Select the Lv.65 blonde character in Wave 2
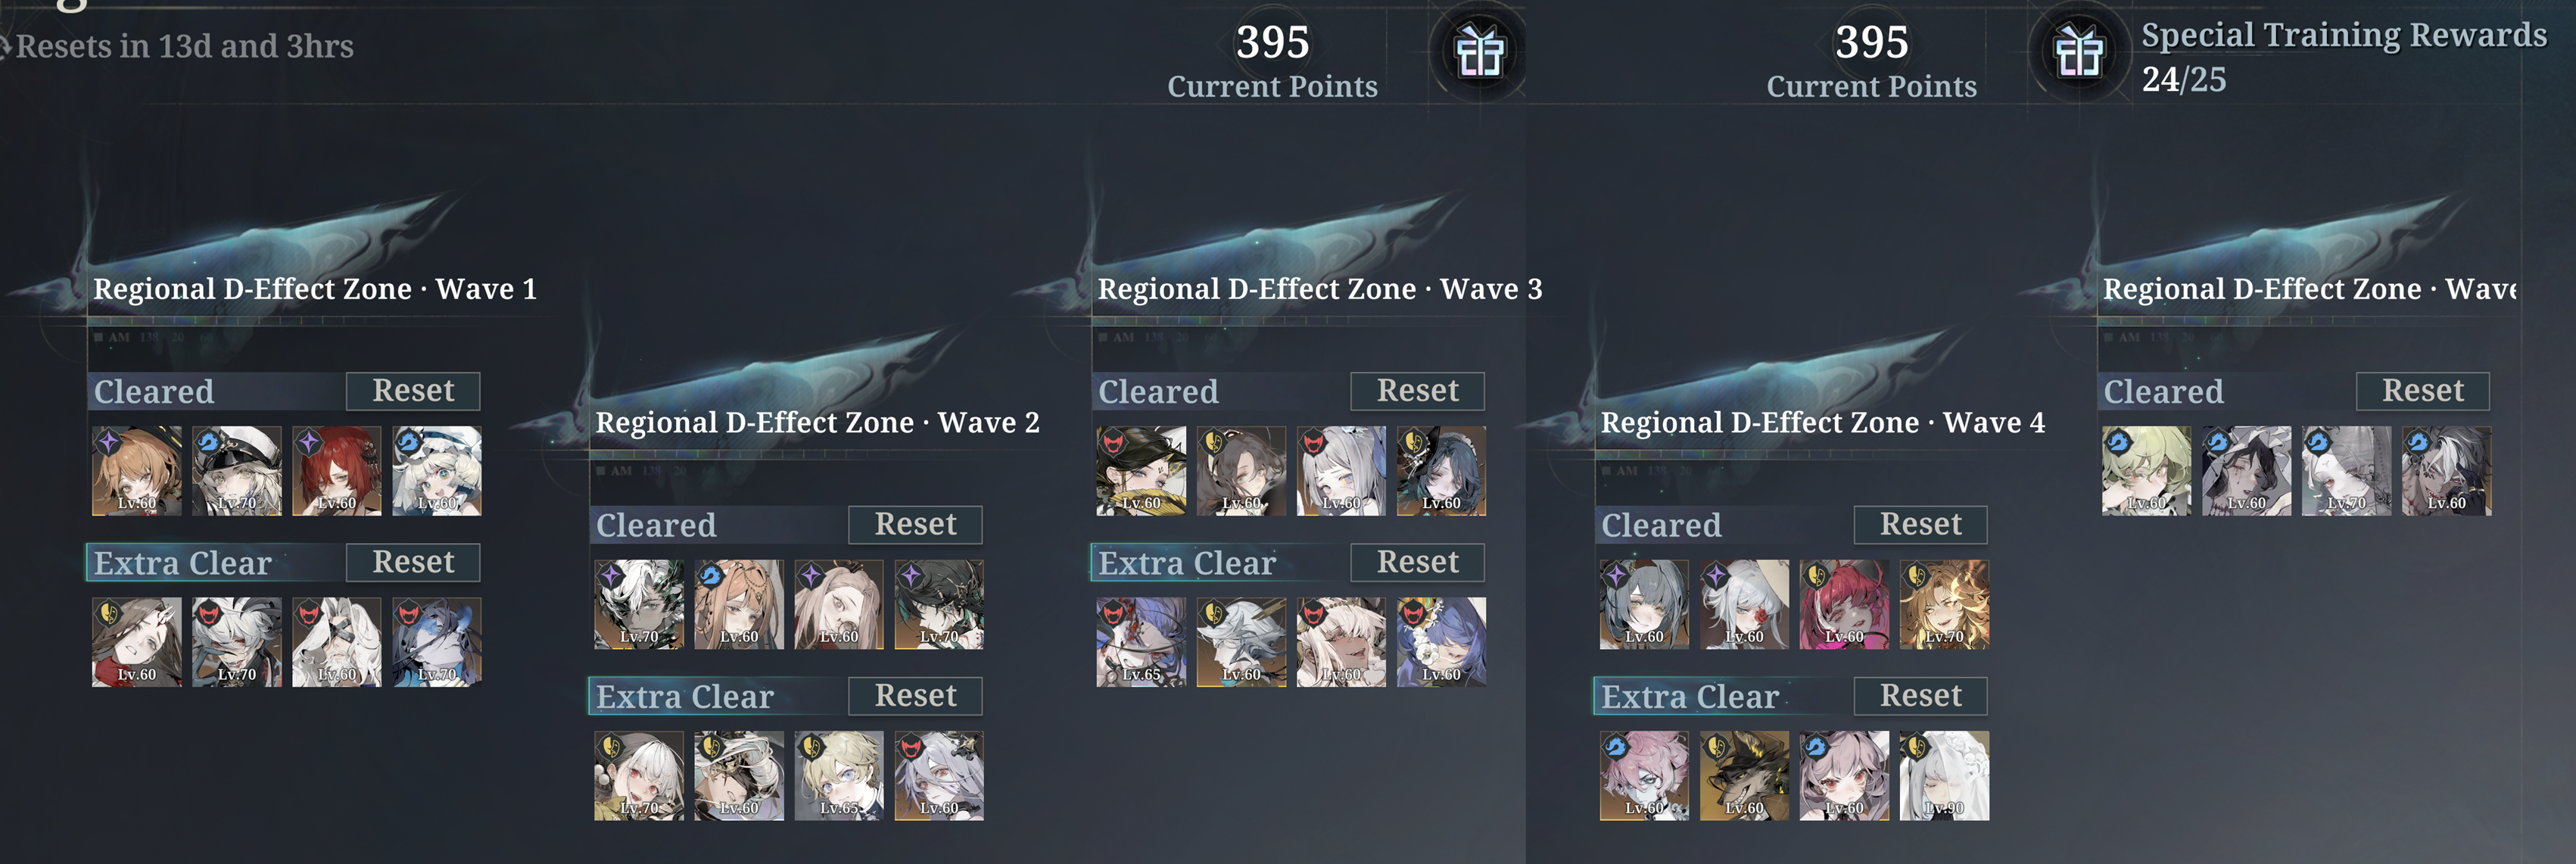The height and width of the screenshot is (864, 2576). coord(839,776)
